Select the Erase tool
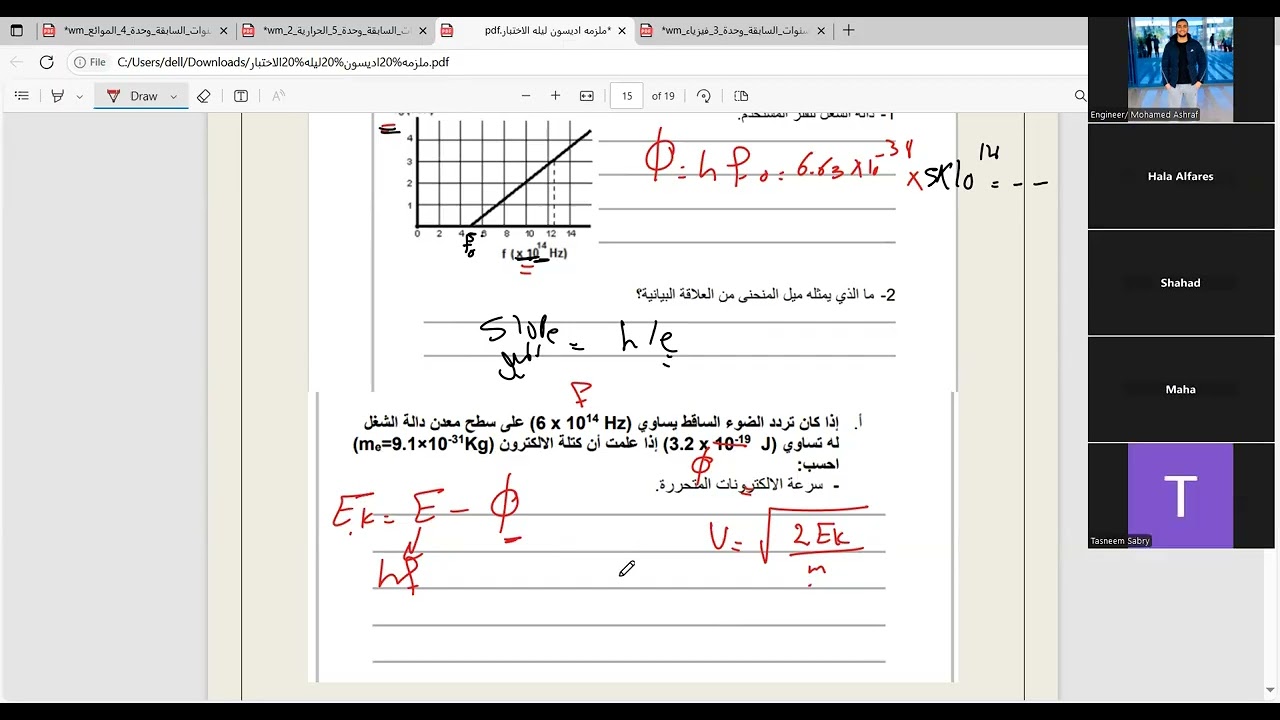The height and width of the screenshot is (720, 1280). (x=204, y=96)
